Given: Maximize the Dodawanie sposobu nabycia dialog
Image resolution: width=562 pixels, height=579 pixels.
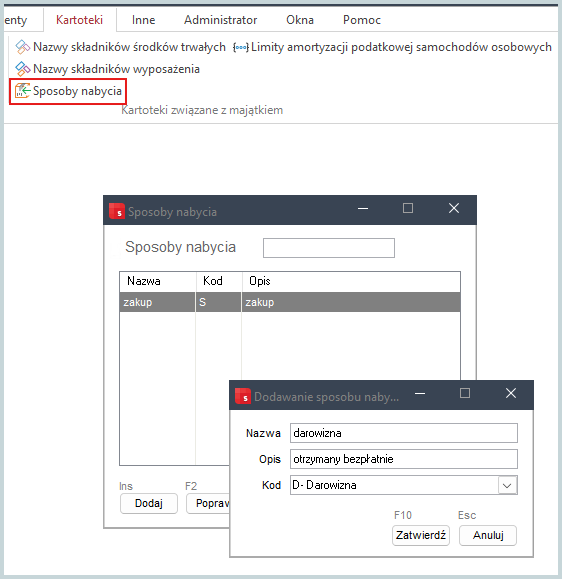Looking at the screenshot, I should (x=465, y=393).
